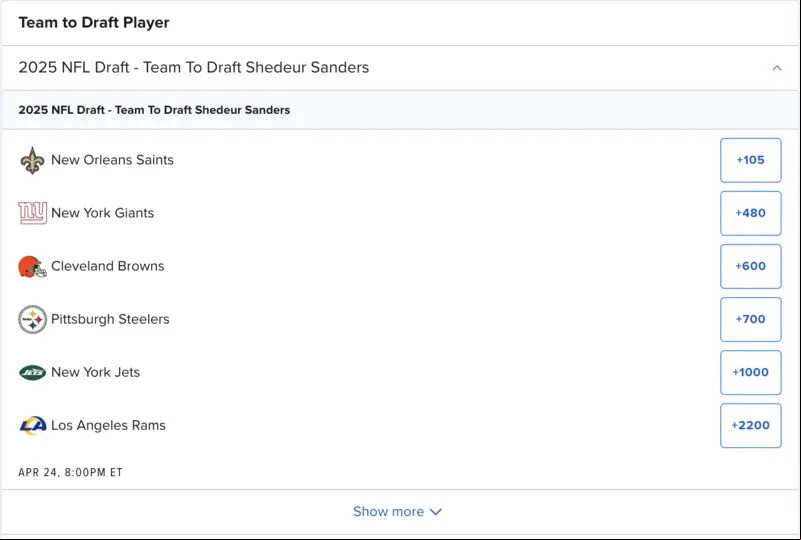Viewport: 801px width, 540px height.
Task: Select the +1000 odds for Jets
Action: pos(750,372)
